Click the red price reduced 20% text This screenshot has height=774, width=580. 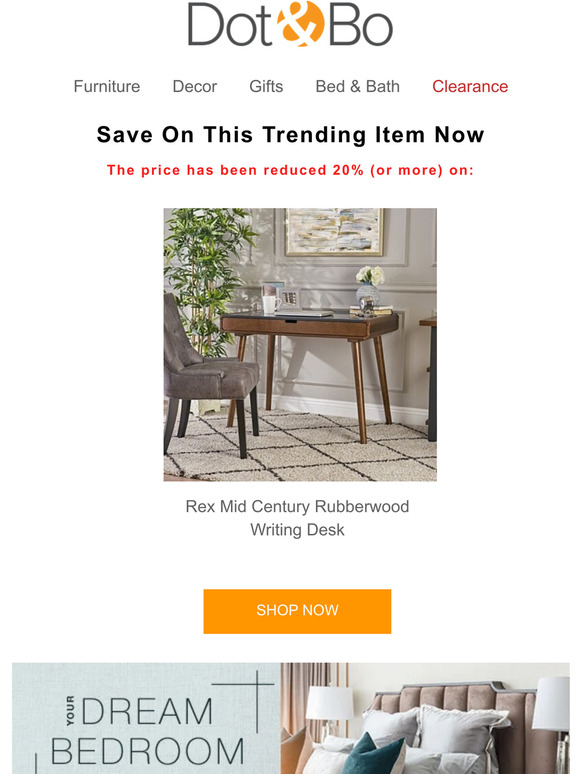click(x=290, y=170)
